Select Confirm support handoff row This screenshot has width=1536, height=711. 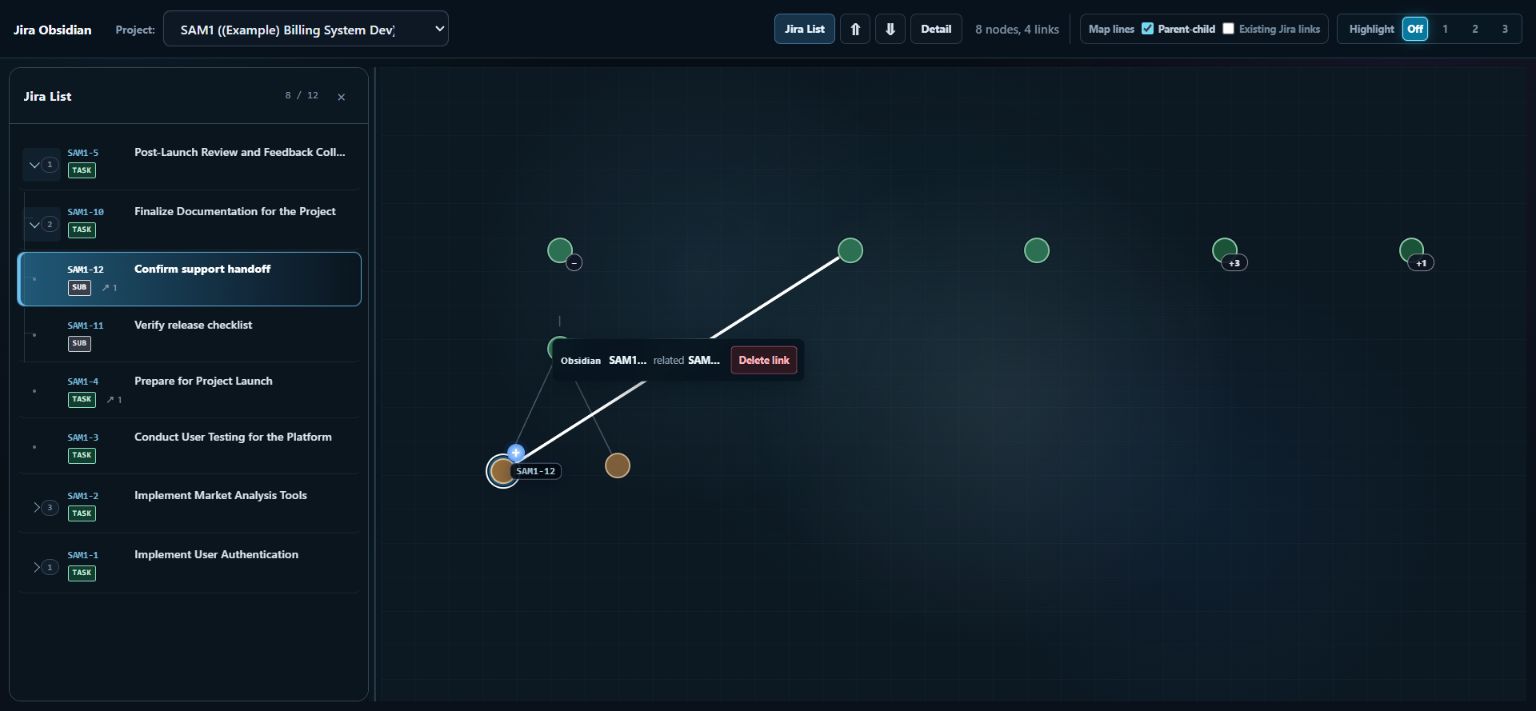click(x=189, y=279)
